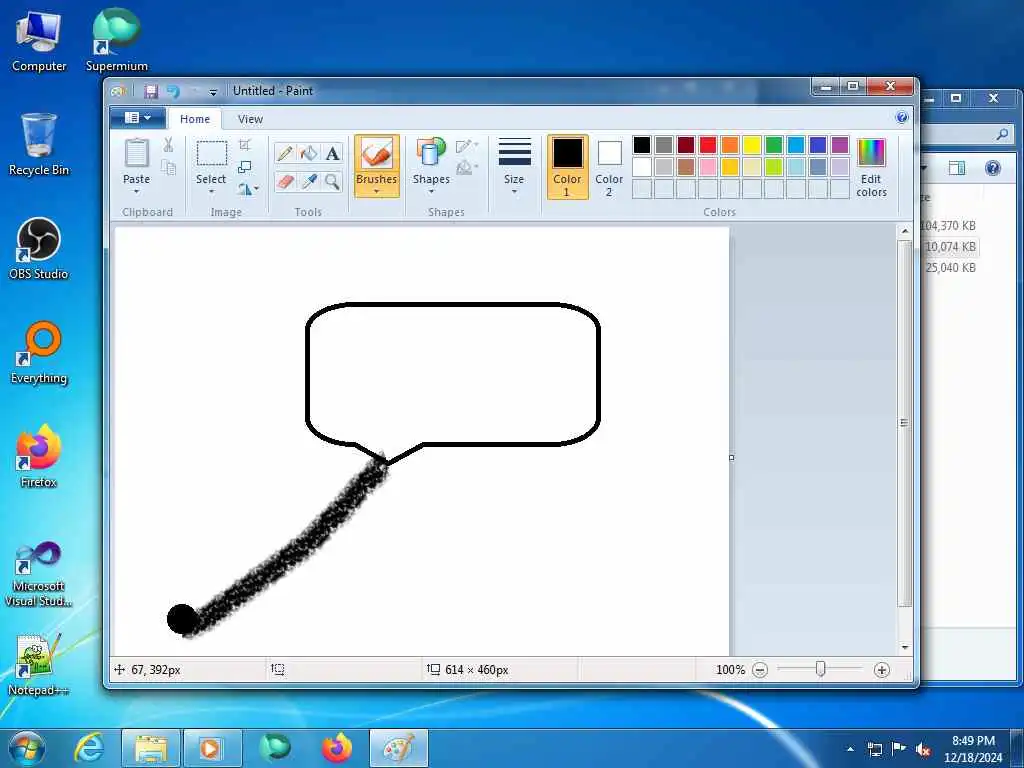Open the Shape outline dropdown
This screenshot has height=768, width=1024.
[x=467, y=146]
